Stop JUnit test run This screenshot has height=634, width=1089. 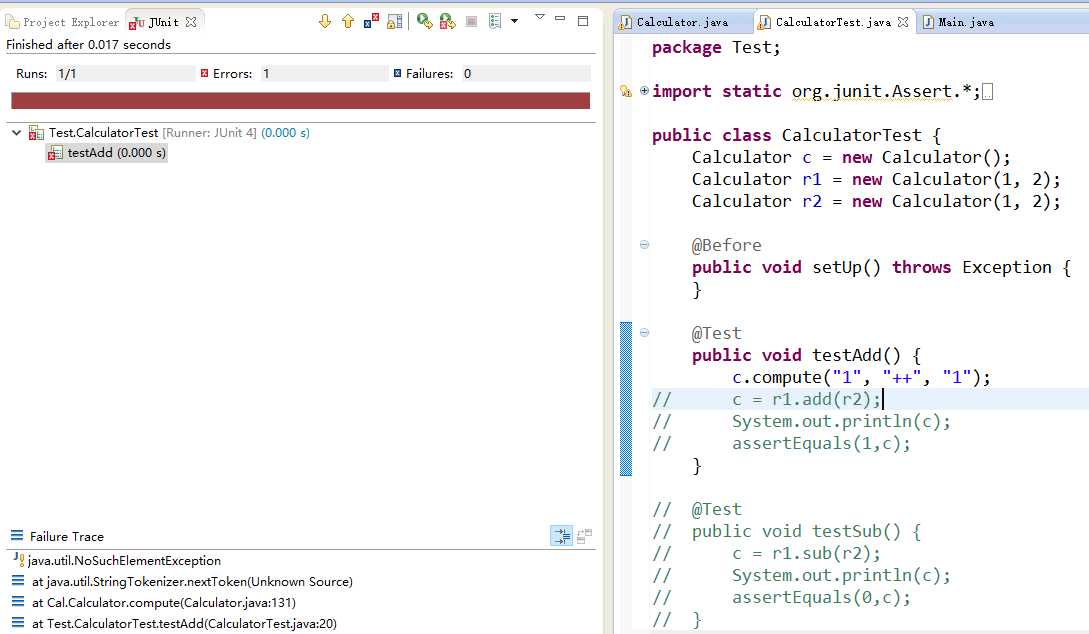(x=472, y=22)
